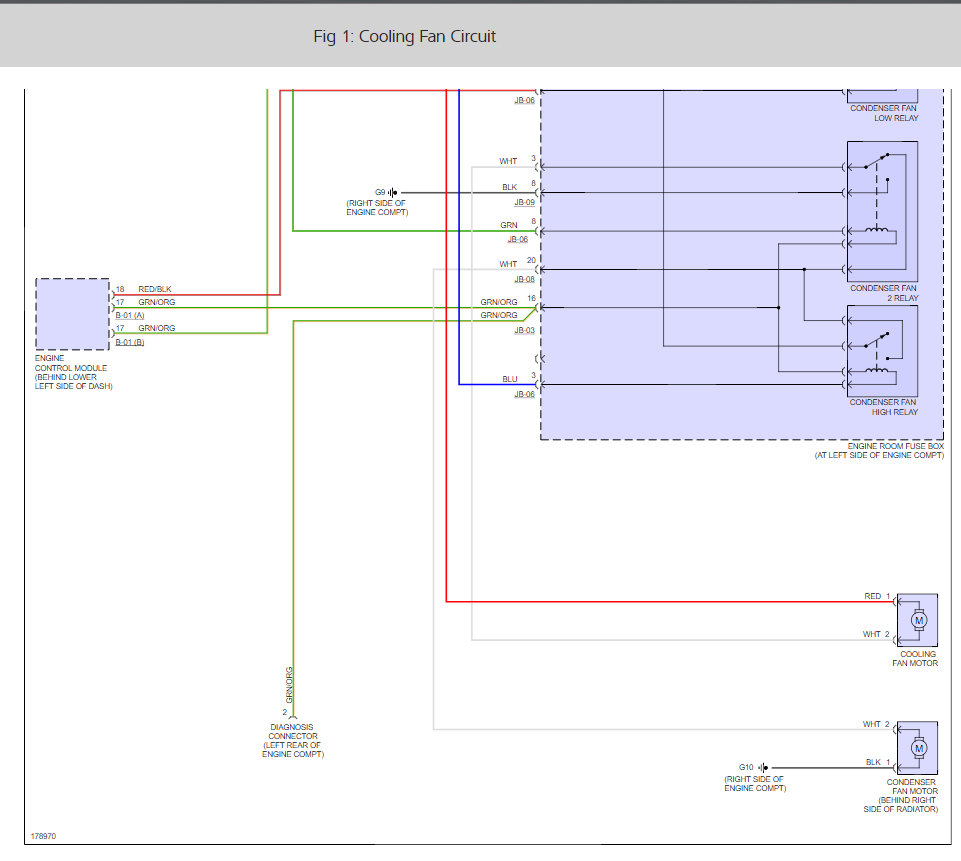Click the Cooling Fan Motor symbol
Image resolution: width=961 pixels, height=861 pixels.
coord(917,620)
